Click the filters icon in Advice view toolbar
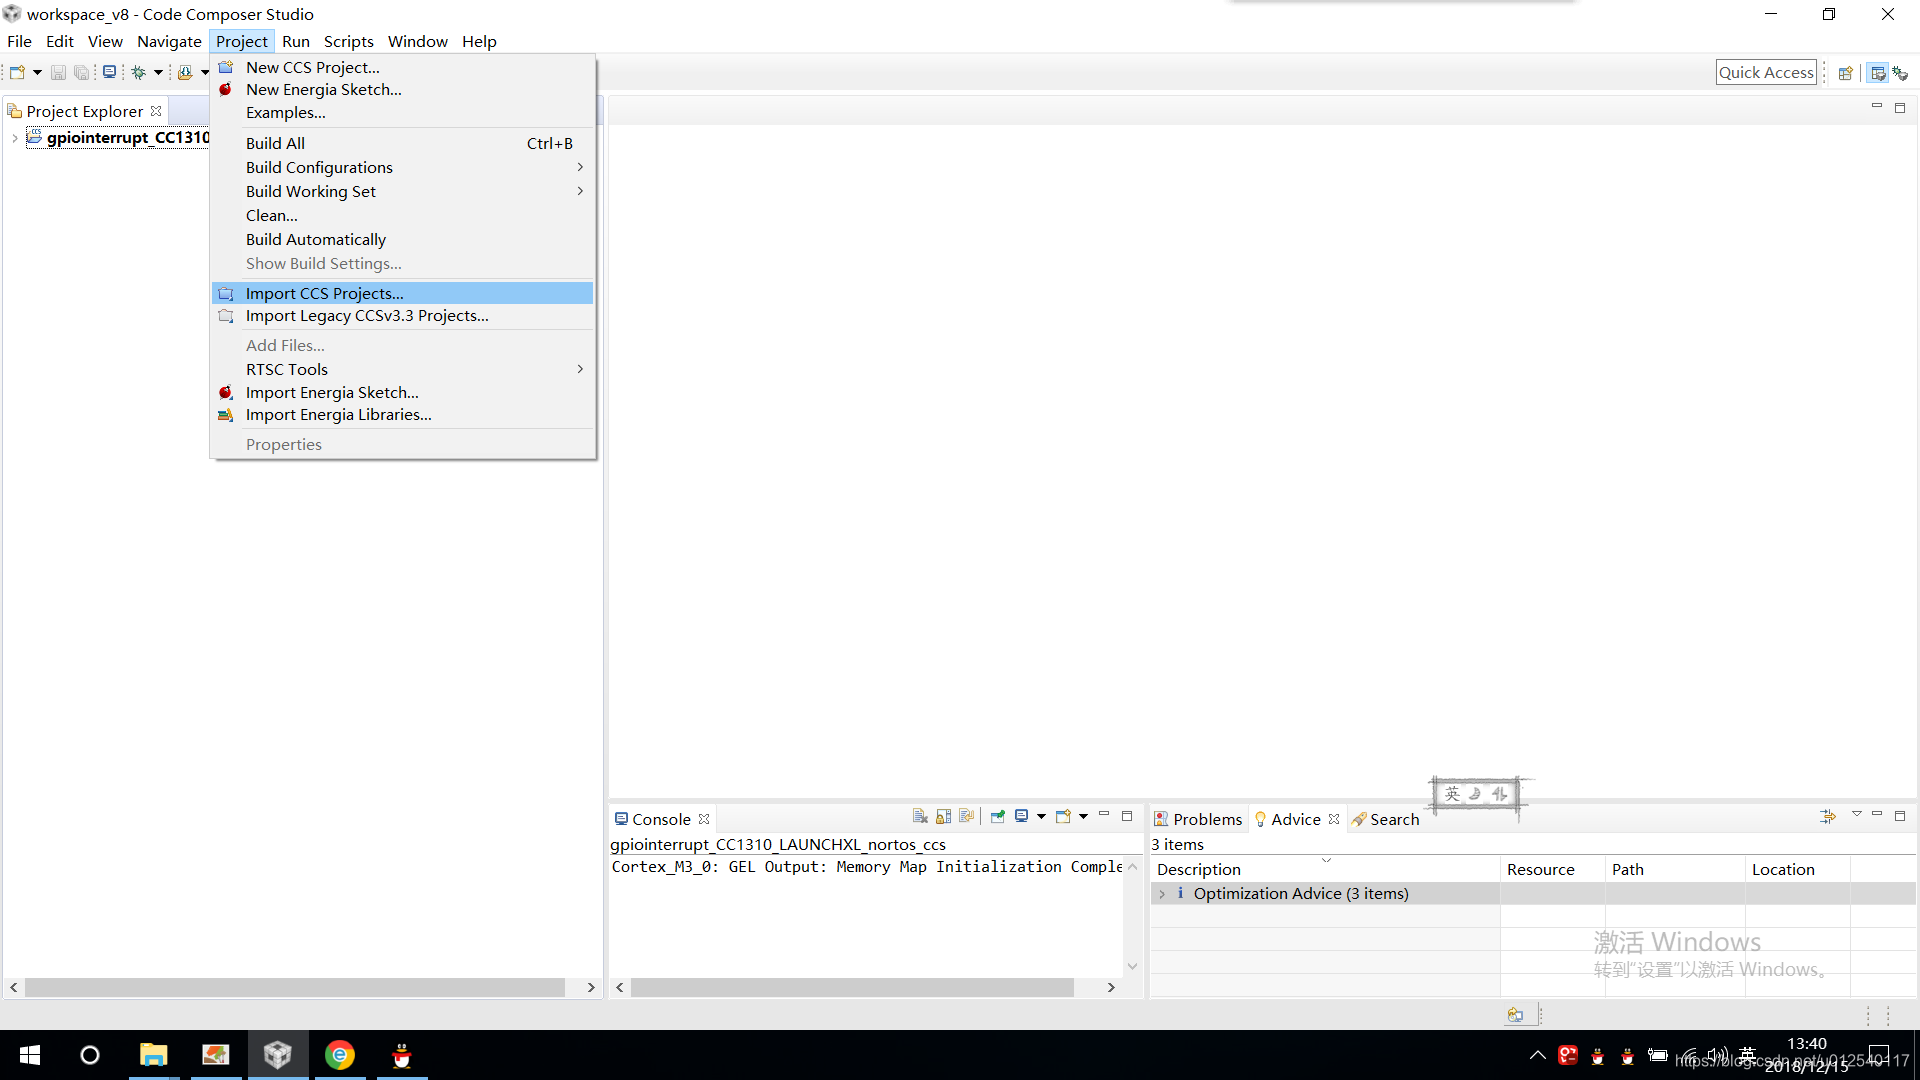This screenshot has width=1920, height=1080. 1828,816
